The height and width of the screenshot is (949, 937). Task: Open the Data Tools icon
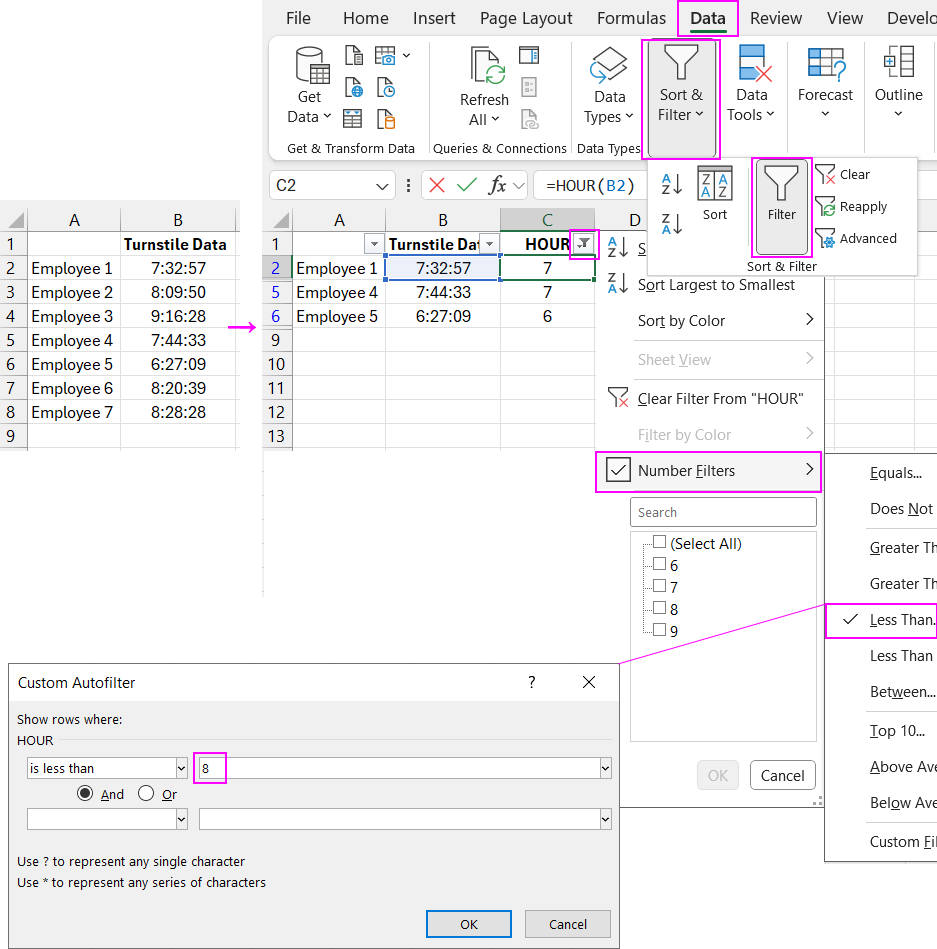751,68
